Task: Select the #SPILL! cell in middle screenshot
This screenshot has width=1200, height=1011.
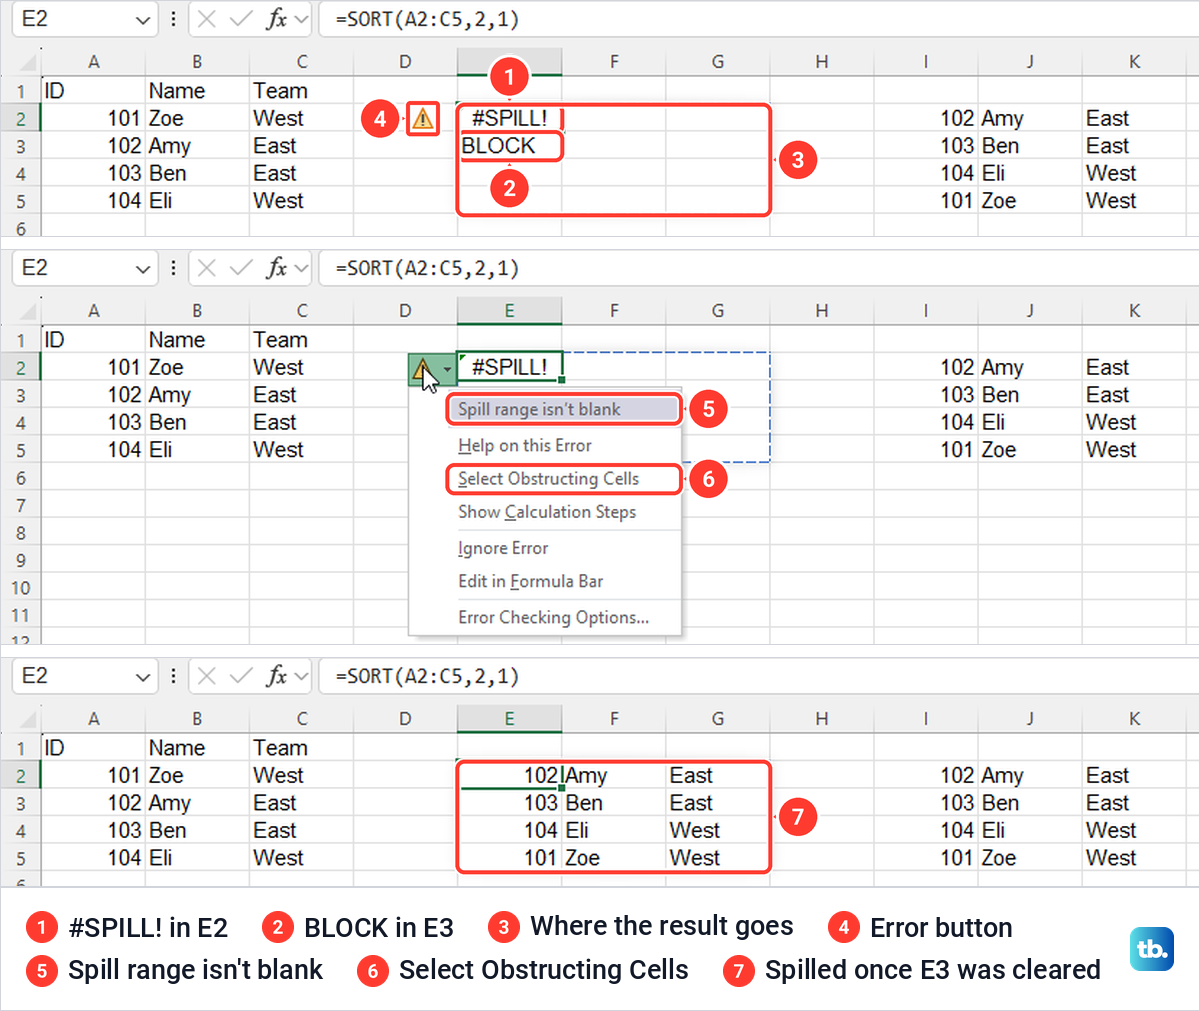Action: tap(509, 367)
